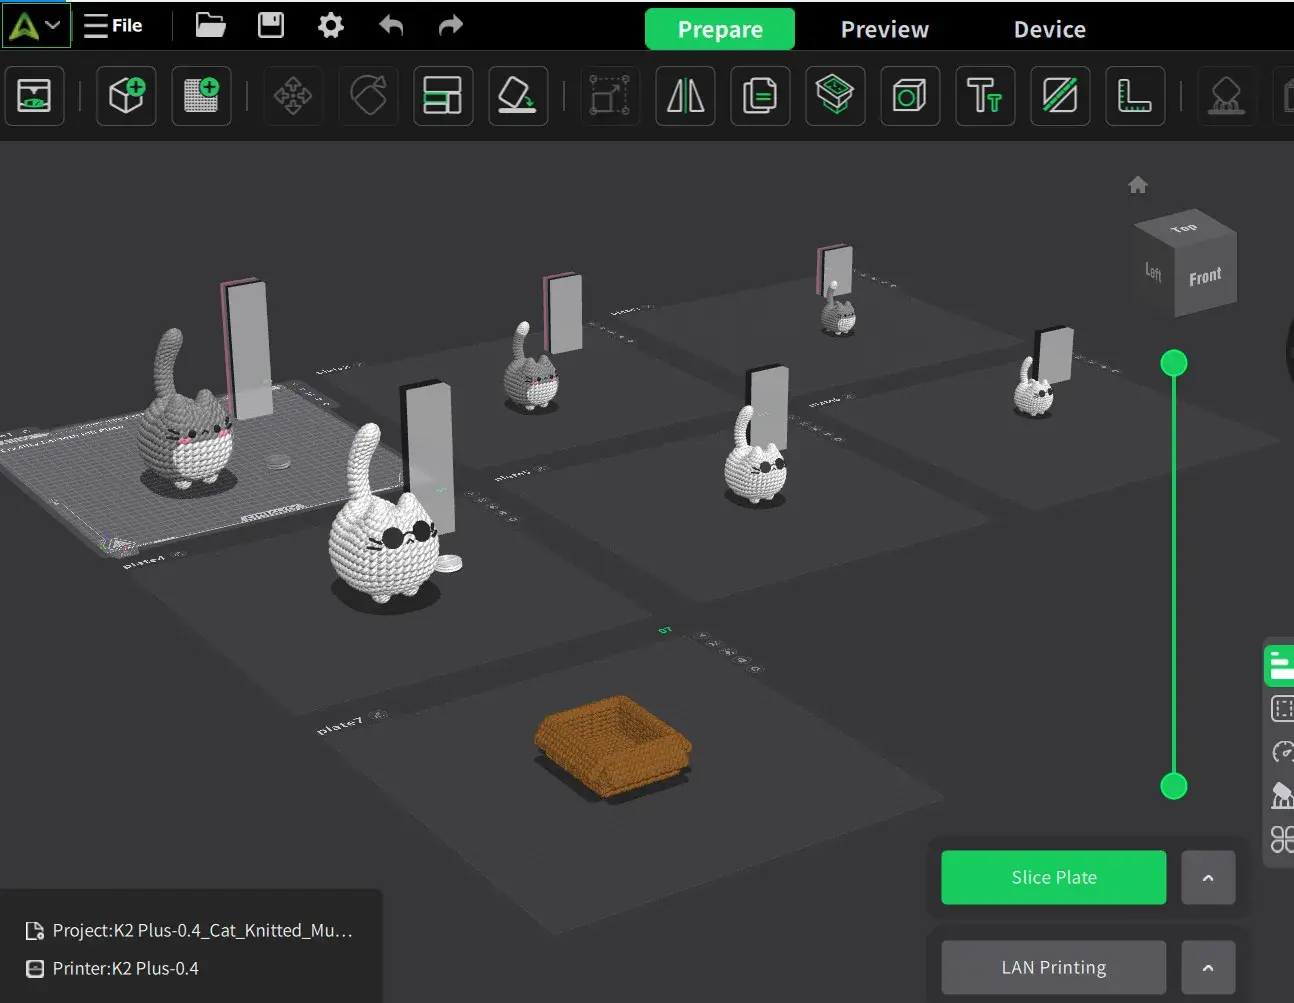Screen dimensions: 1294x1003
Task: Click the arrange layout icon
Action: (443, 96)
